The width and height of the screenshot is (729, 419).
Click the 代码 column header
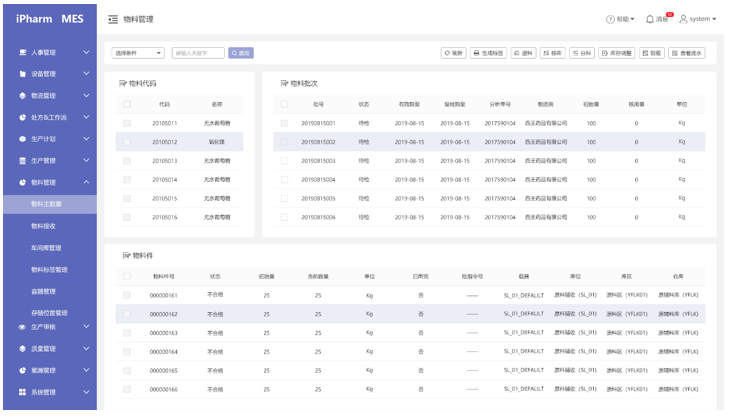165,104
